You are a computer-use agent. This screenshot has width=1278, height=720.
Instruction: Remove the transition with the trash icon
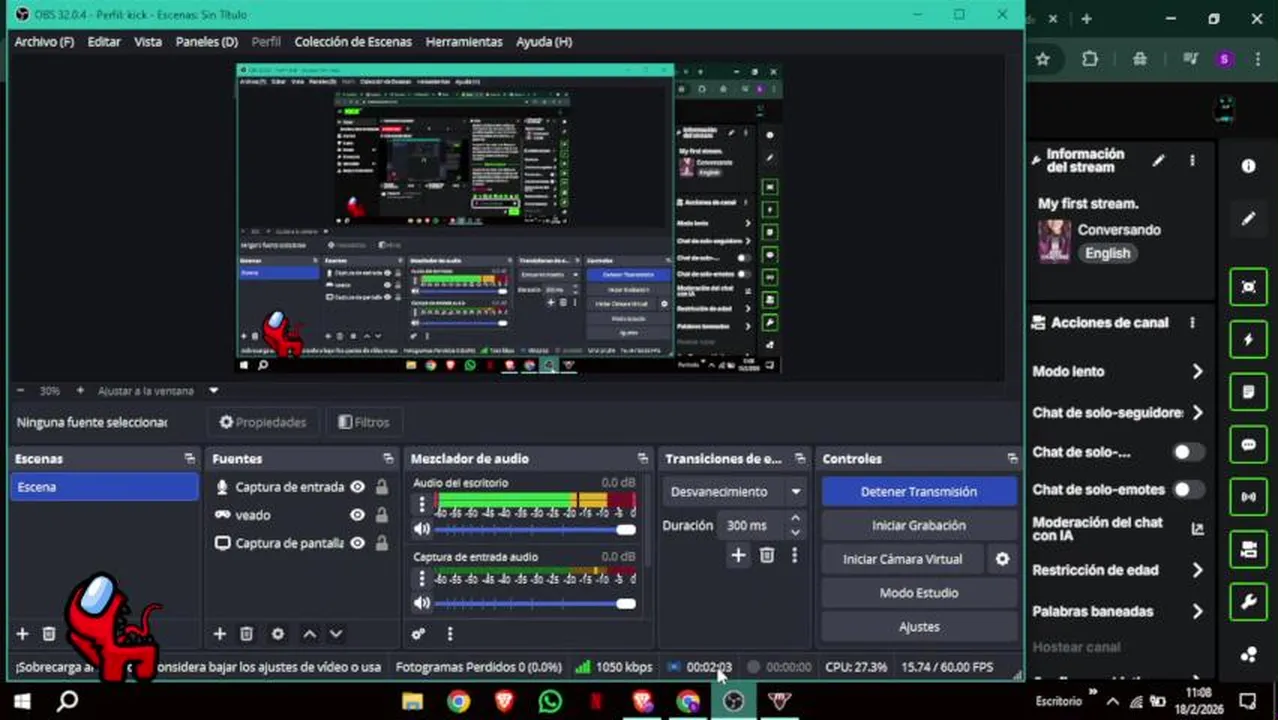tap(767, 555)
